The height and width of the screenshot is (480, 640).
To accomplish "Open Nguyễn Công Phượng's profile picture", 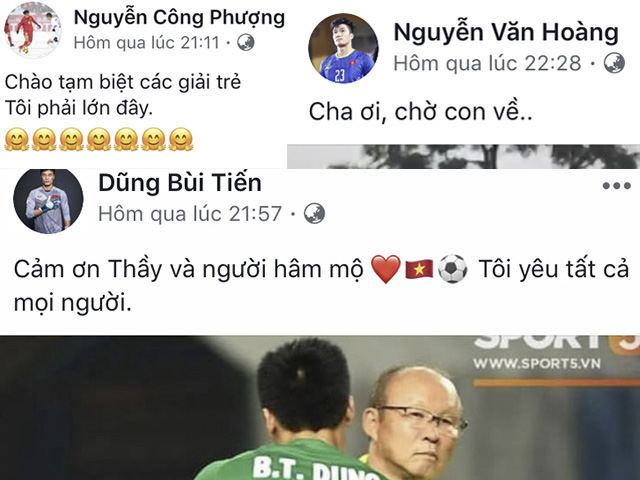I will [33, 31].
